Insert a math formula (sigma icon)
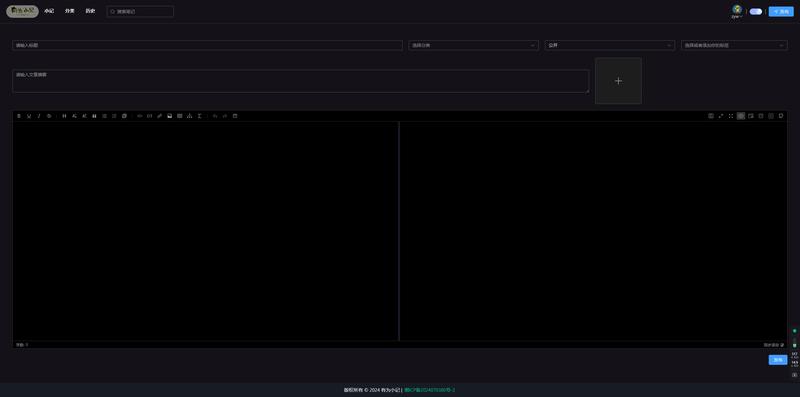 (199, 116)
